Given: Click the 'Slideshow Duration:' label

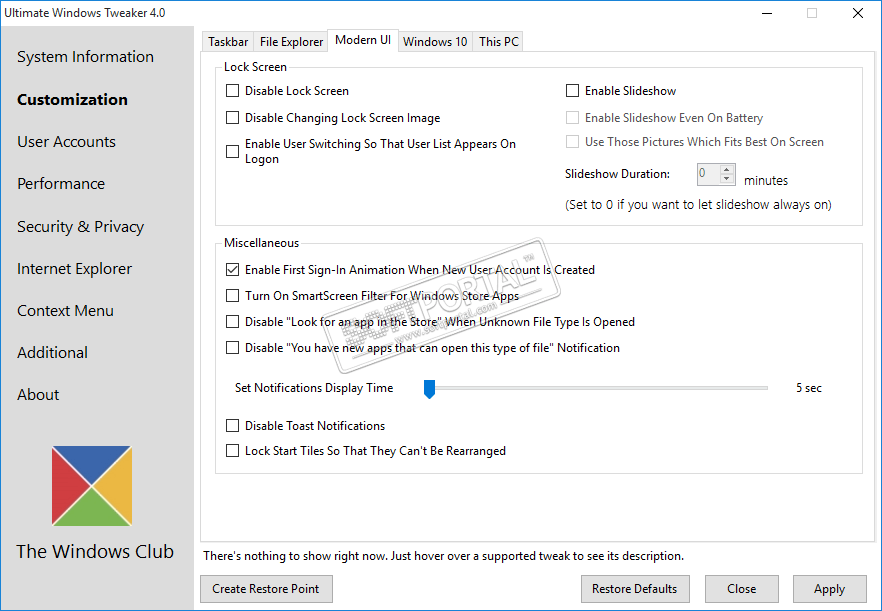Looking at the screenshot, I should coord(618,174).
